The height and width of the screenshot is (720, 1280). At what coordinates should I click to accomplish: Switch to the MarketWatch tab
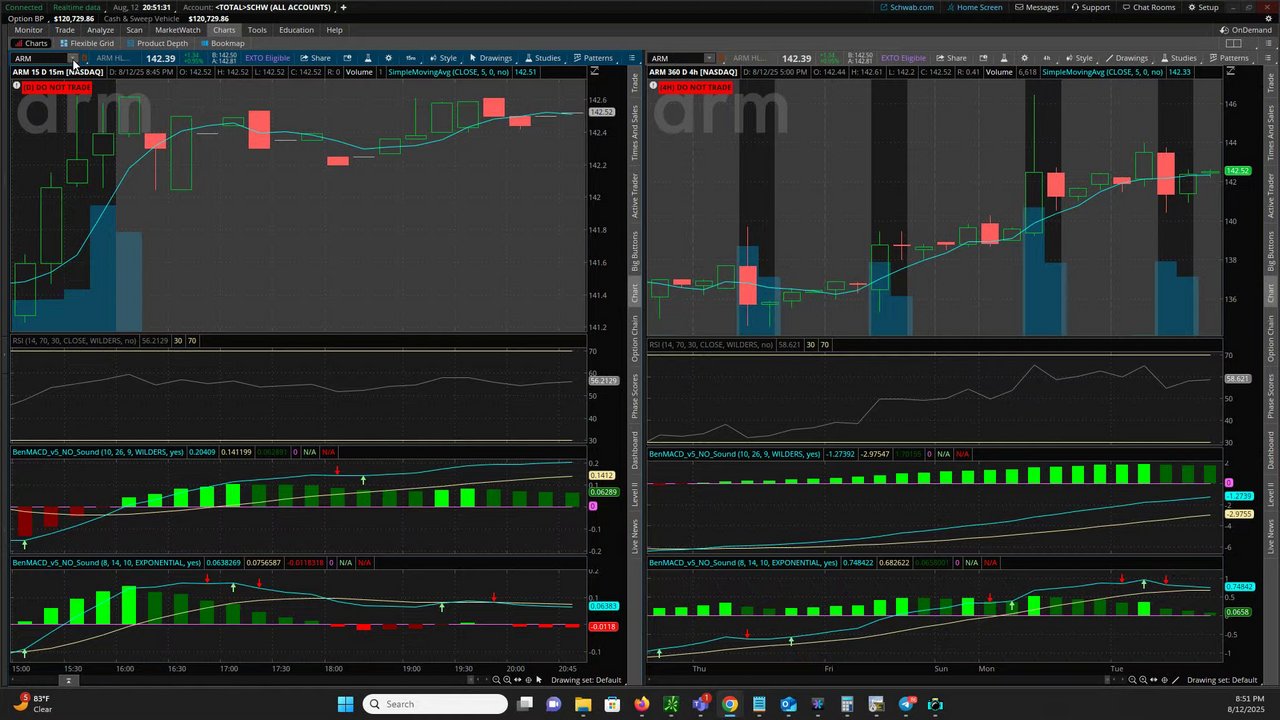[178, 30]
